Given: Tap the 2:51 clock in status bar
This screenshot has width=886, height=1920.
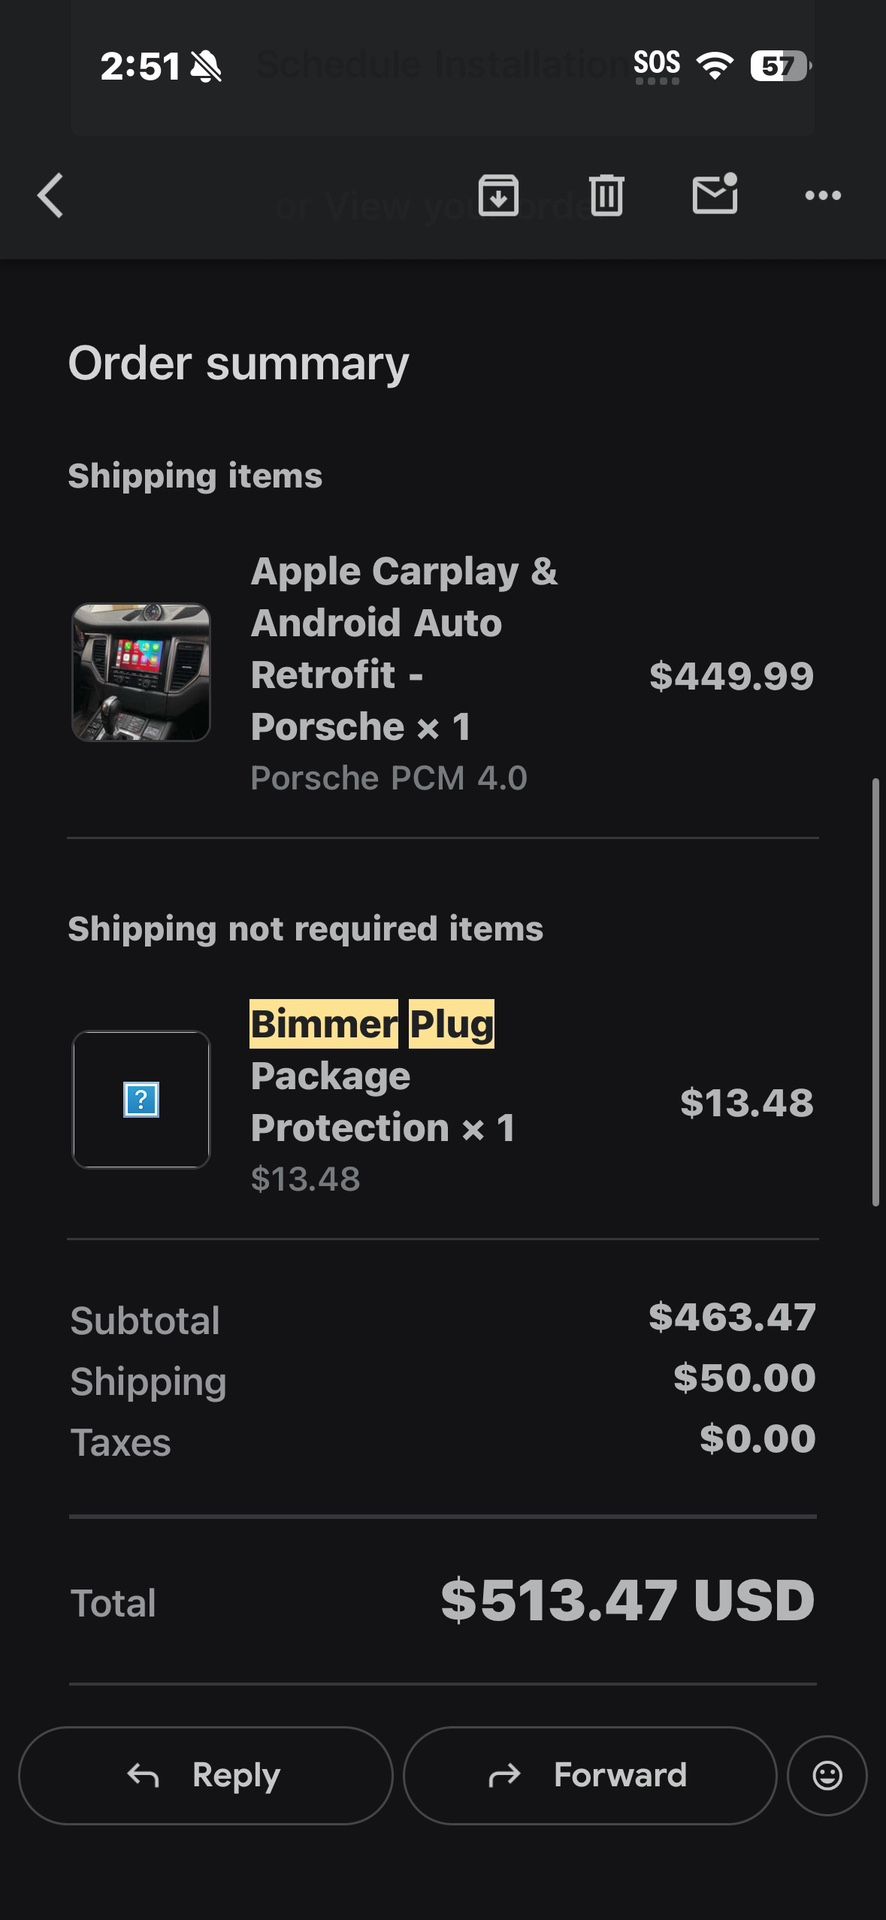Looking at the screenshot, I should pos(139,67).
